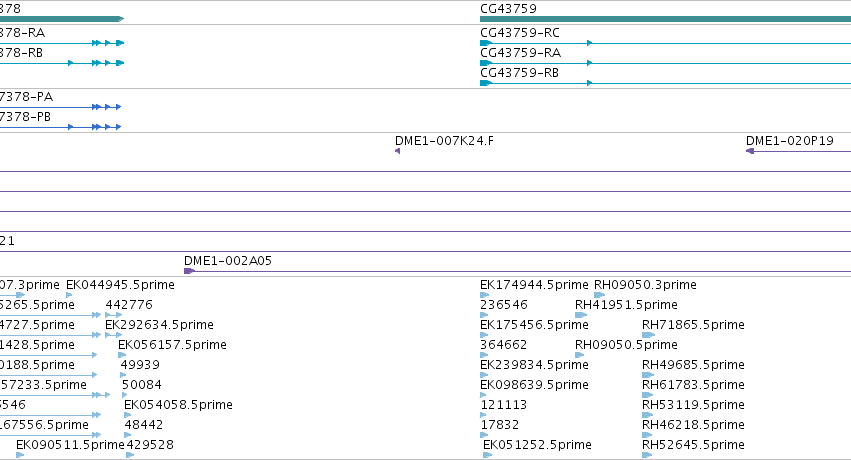Select the EK056157.5prime feature label
Viewport: 851px width, 460px height.
172,345
